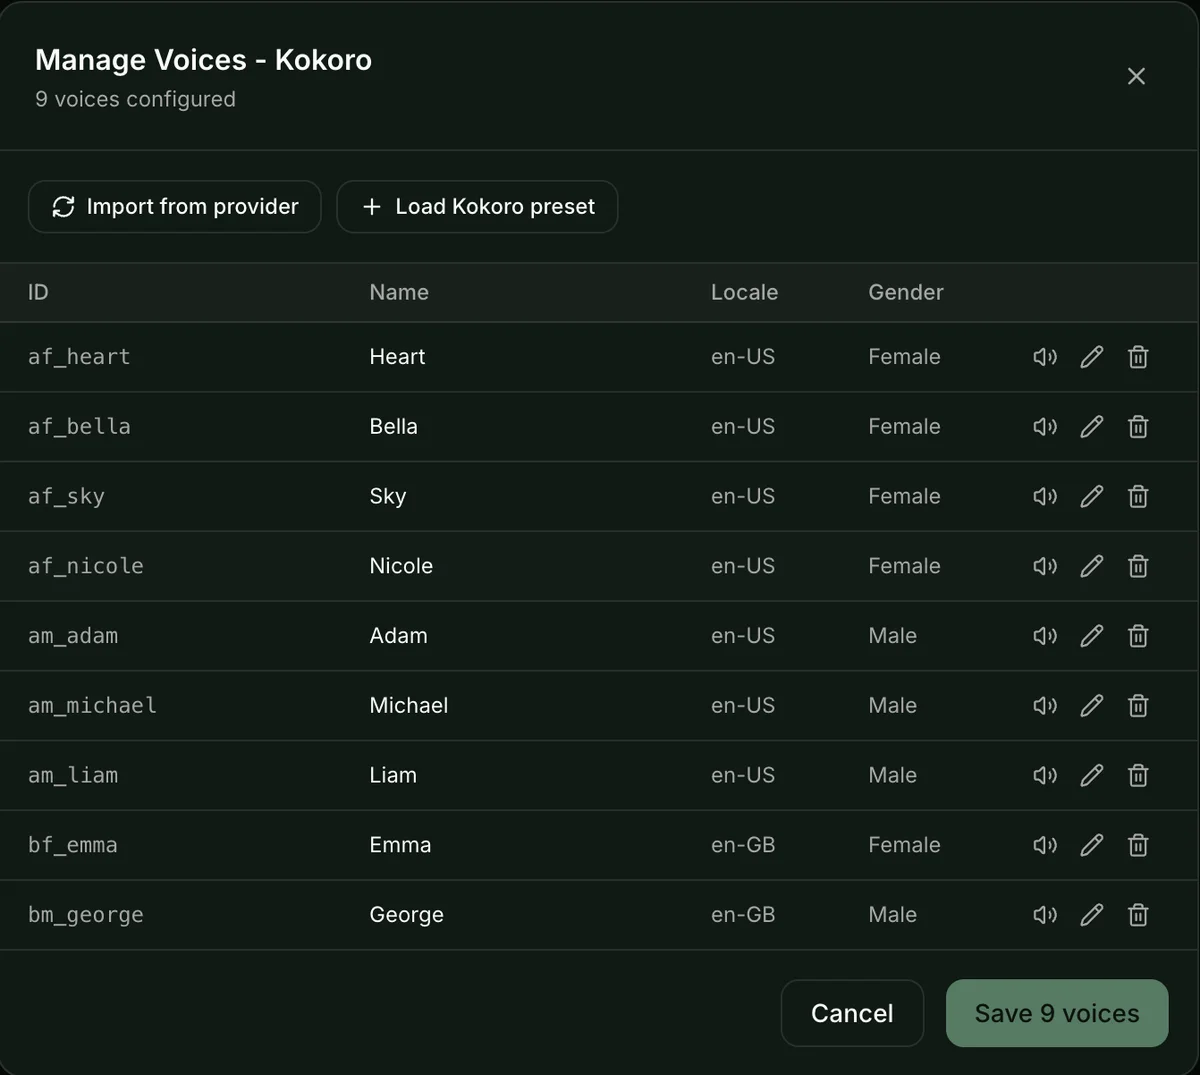Delete the Adam voice entry
1200x1075 pixels.
pos(1138,636)
